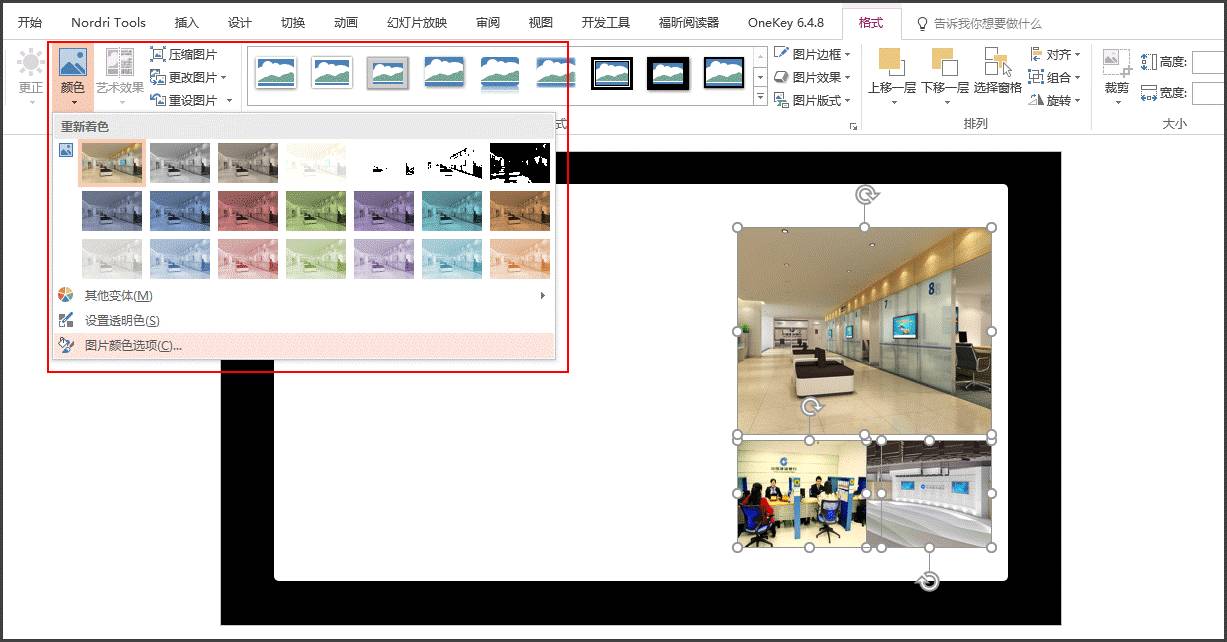
Task: Click the 重设图片 reset picture button
Action: coord(183,100)
